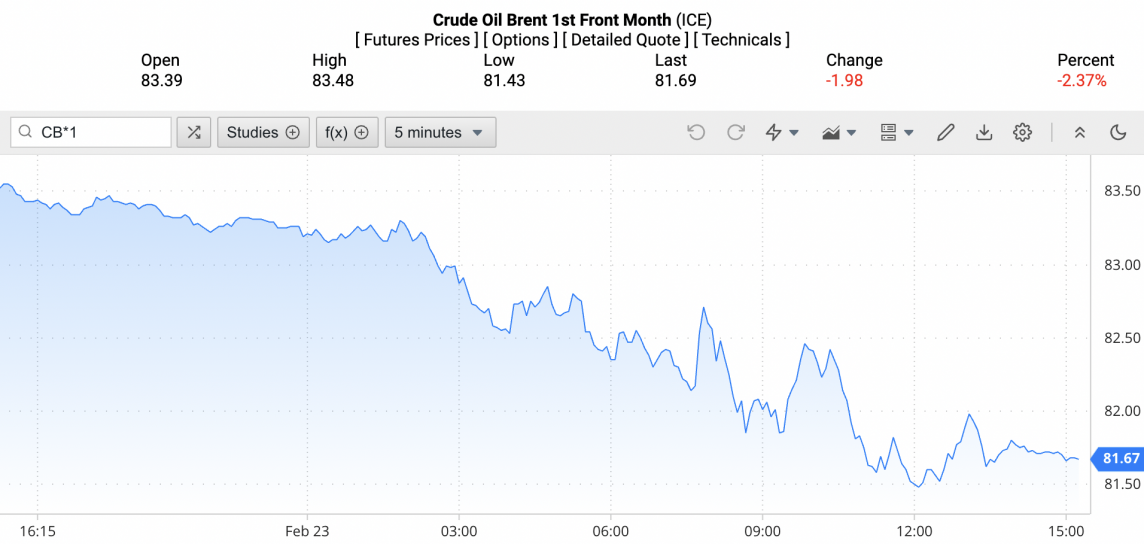Open the 5 minutes interval dropdown
1144x544 pixels.
tap(440, 132)
